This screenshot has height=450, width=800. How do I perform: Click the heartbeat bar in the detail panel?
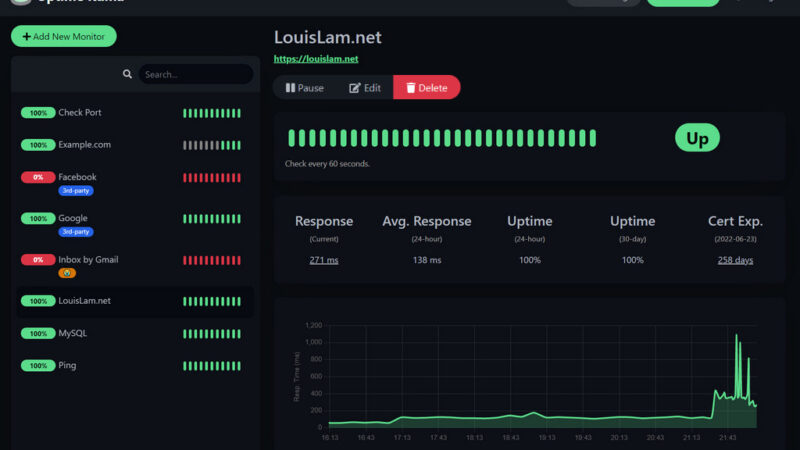(x=441, y=138)
